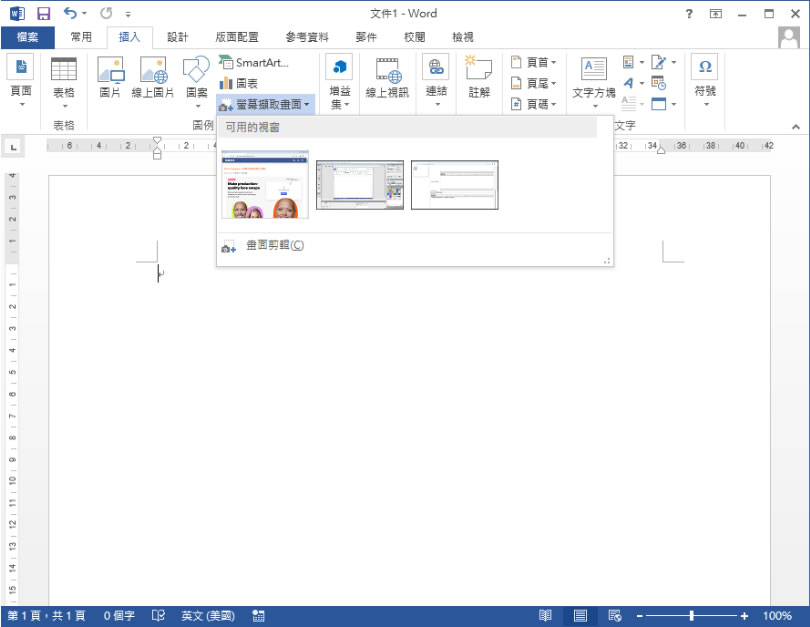
Task: Click the signature line icon
Action: point(658,62)
